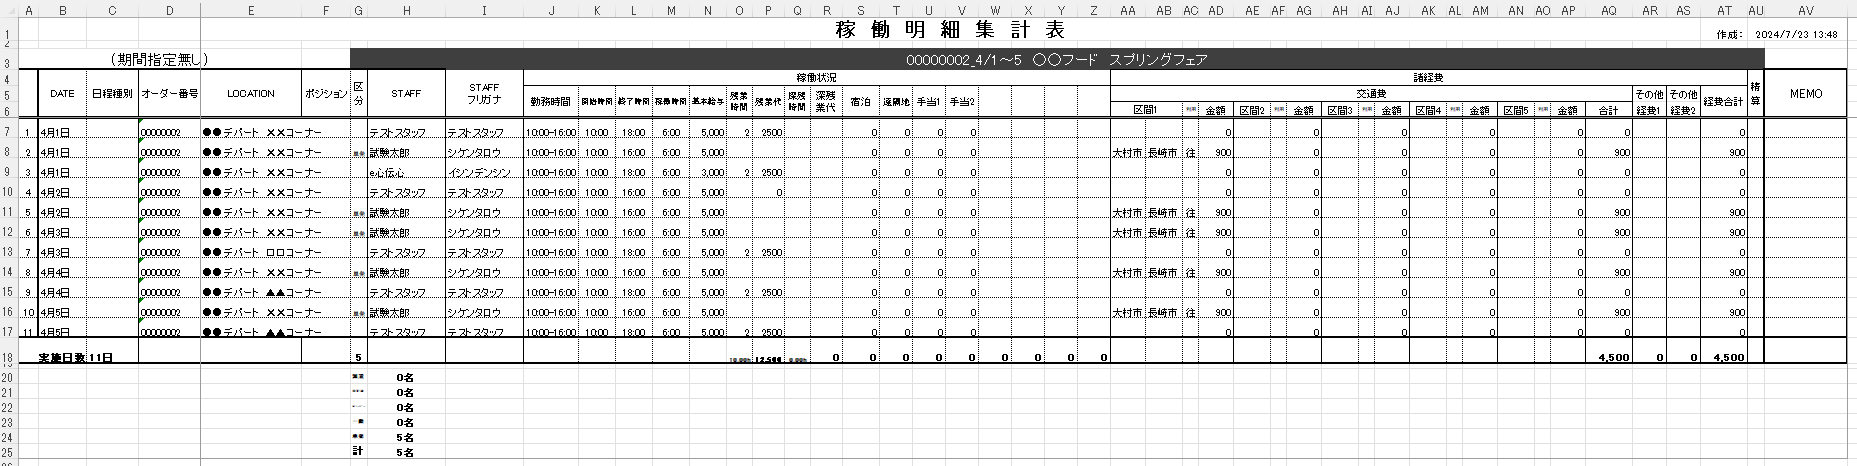Select column header E
The width and height of the screenshot is (1857, 466).
click(251, 11)
